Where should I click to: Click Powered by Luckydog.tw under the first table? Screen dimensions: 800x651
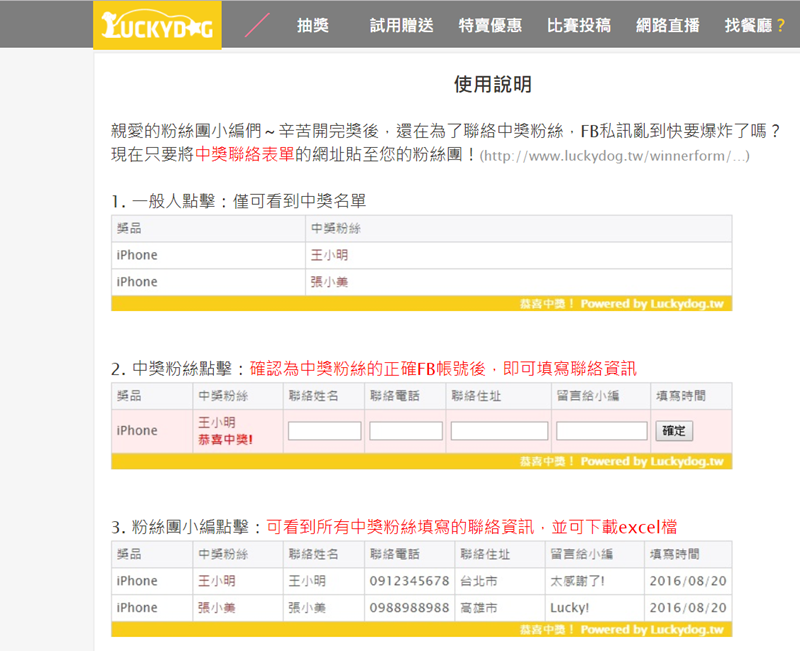(x=651, y=304)
